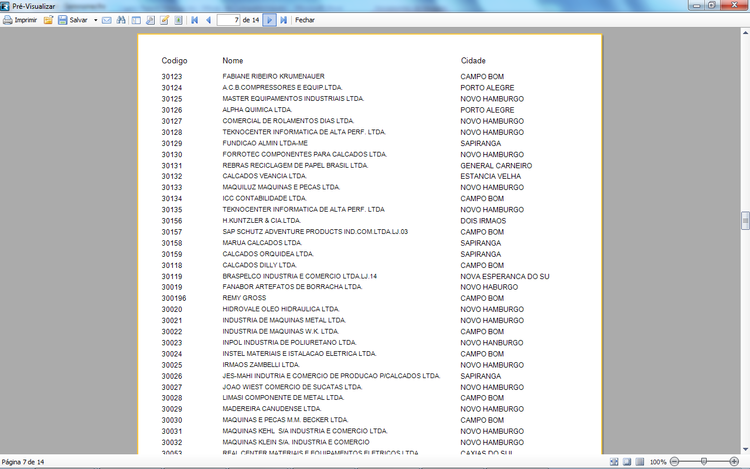The image size is (750, 469).
Task: Click the vertical scrollbar thumb
Action: tap(745, 221)
